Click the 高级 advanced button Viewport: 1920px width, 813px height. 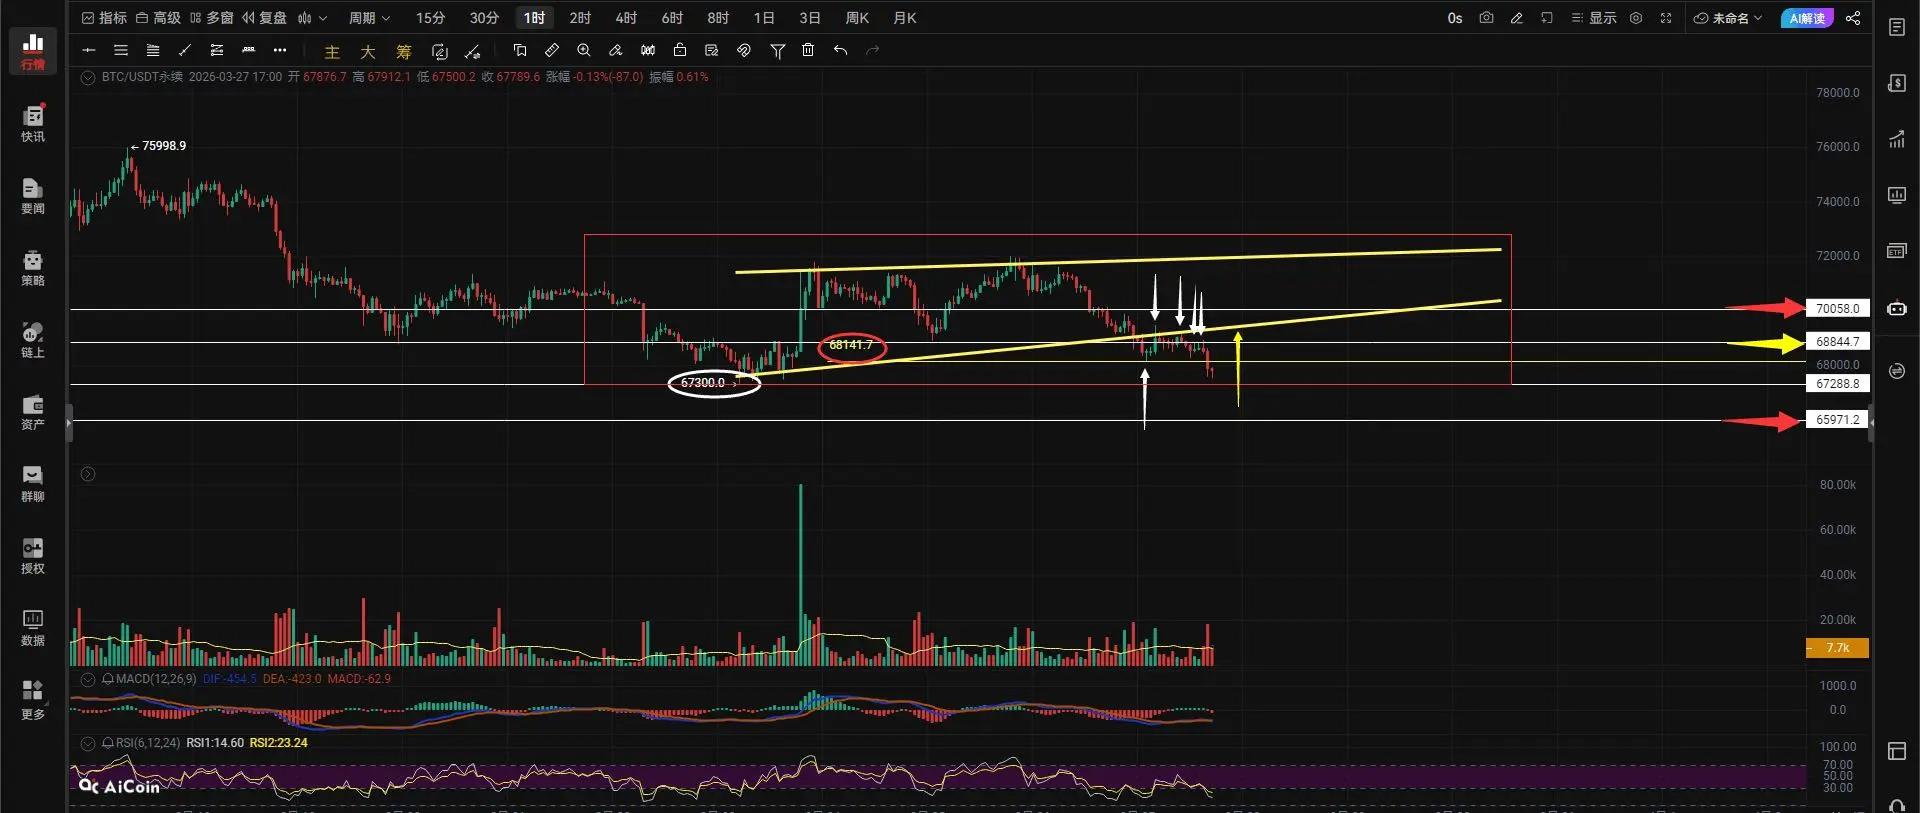click(158, 18)
